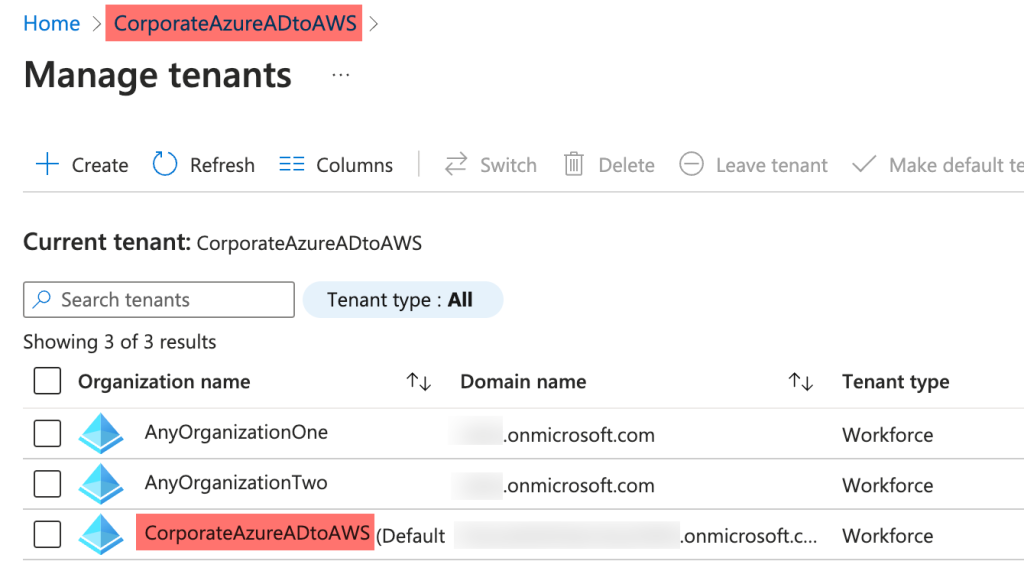This screenshot has height=584, width=1024.
Task: Select the Create tenant plus icon
Action: (47, 164)
